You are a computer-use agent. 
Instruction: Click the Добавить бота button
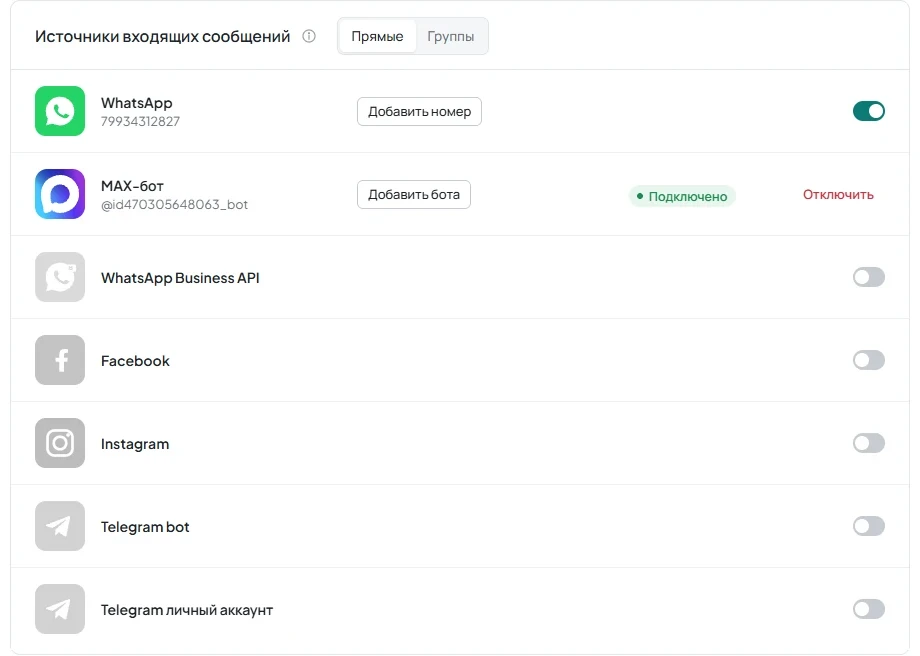[x=414, y=194]
